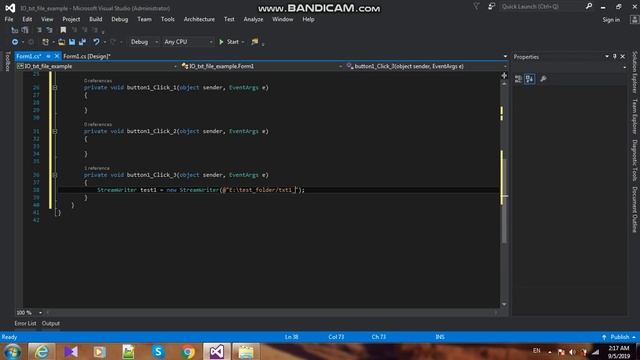640x360 pixels.
Task: Click the Publish button in status bar
Action: [x=619, y=337]
